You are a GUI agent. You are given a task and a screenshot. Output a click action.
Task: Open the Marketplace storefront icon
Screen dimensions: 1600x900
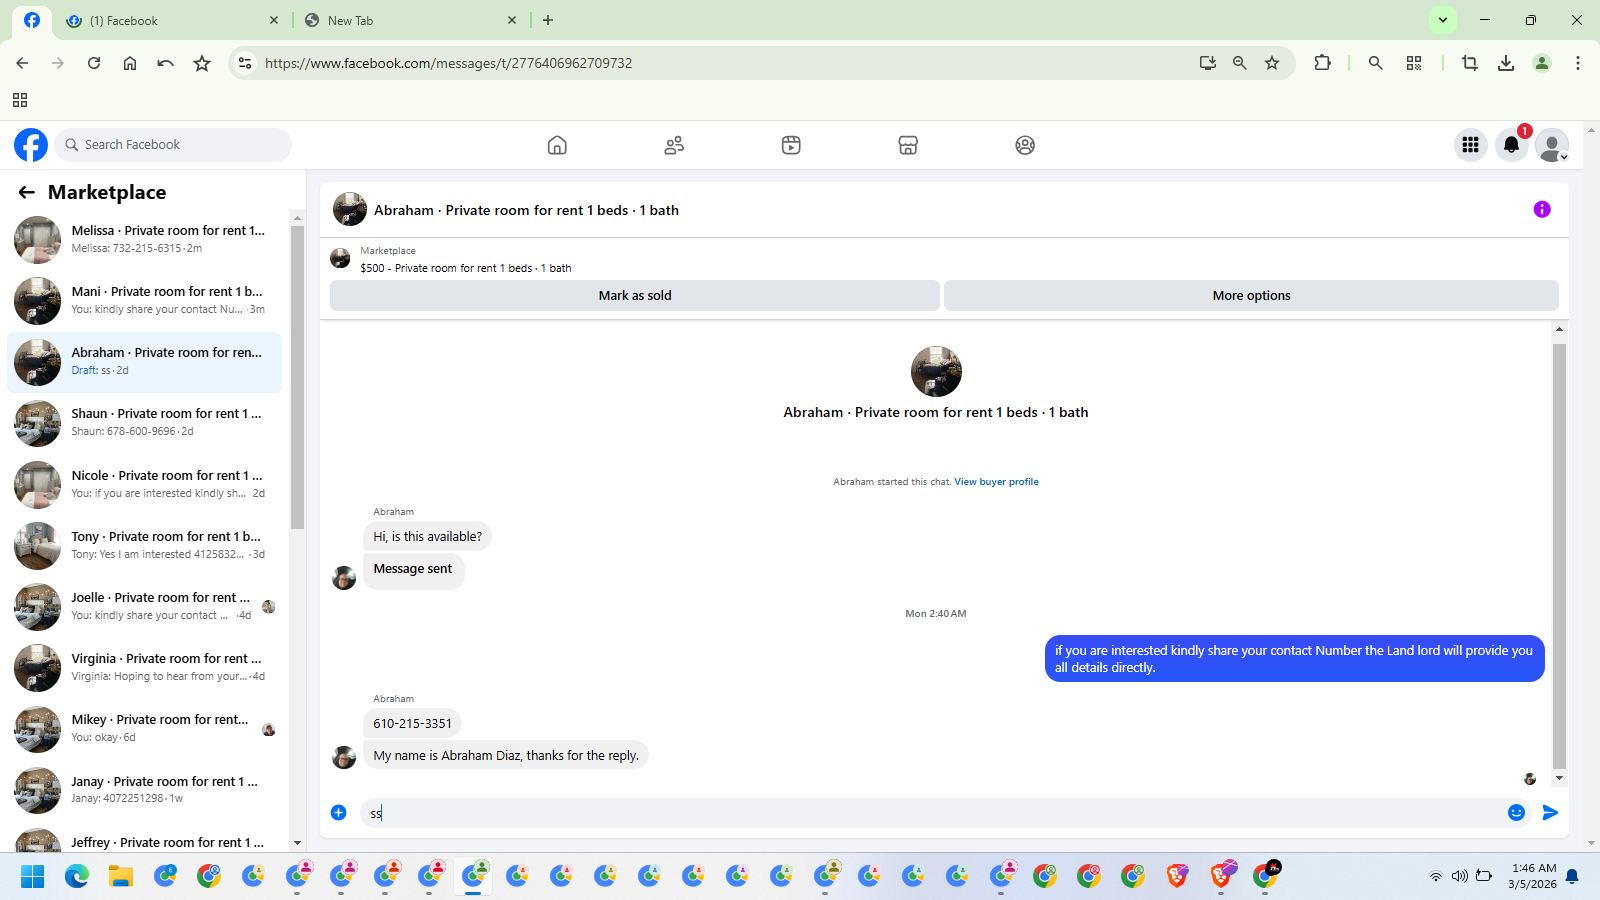908,145
